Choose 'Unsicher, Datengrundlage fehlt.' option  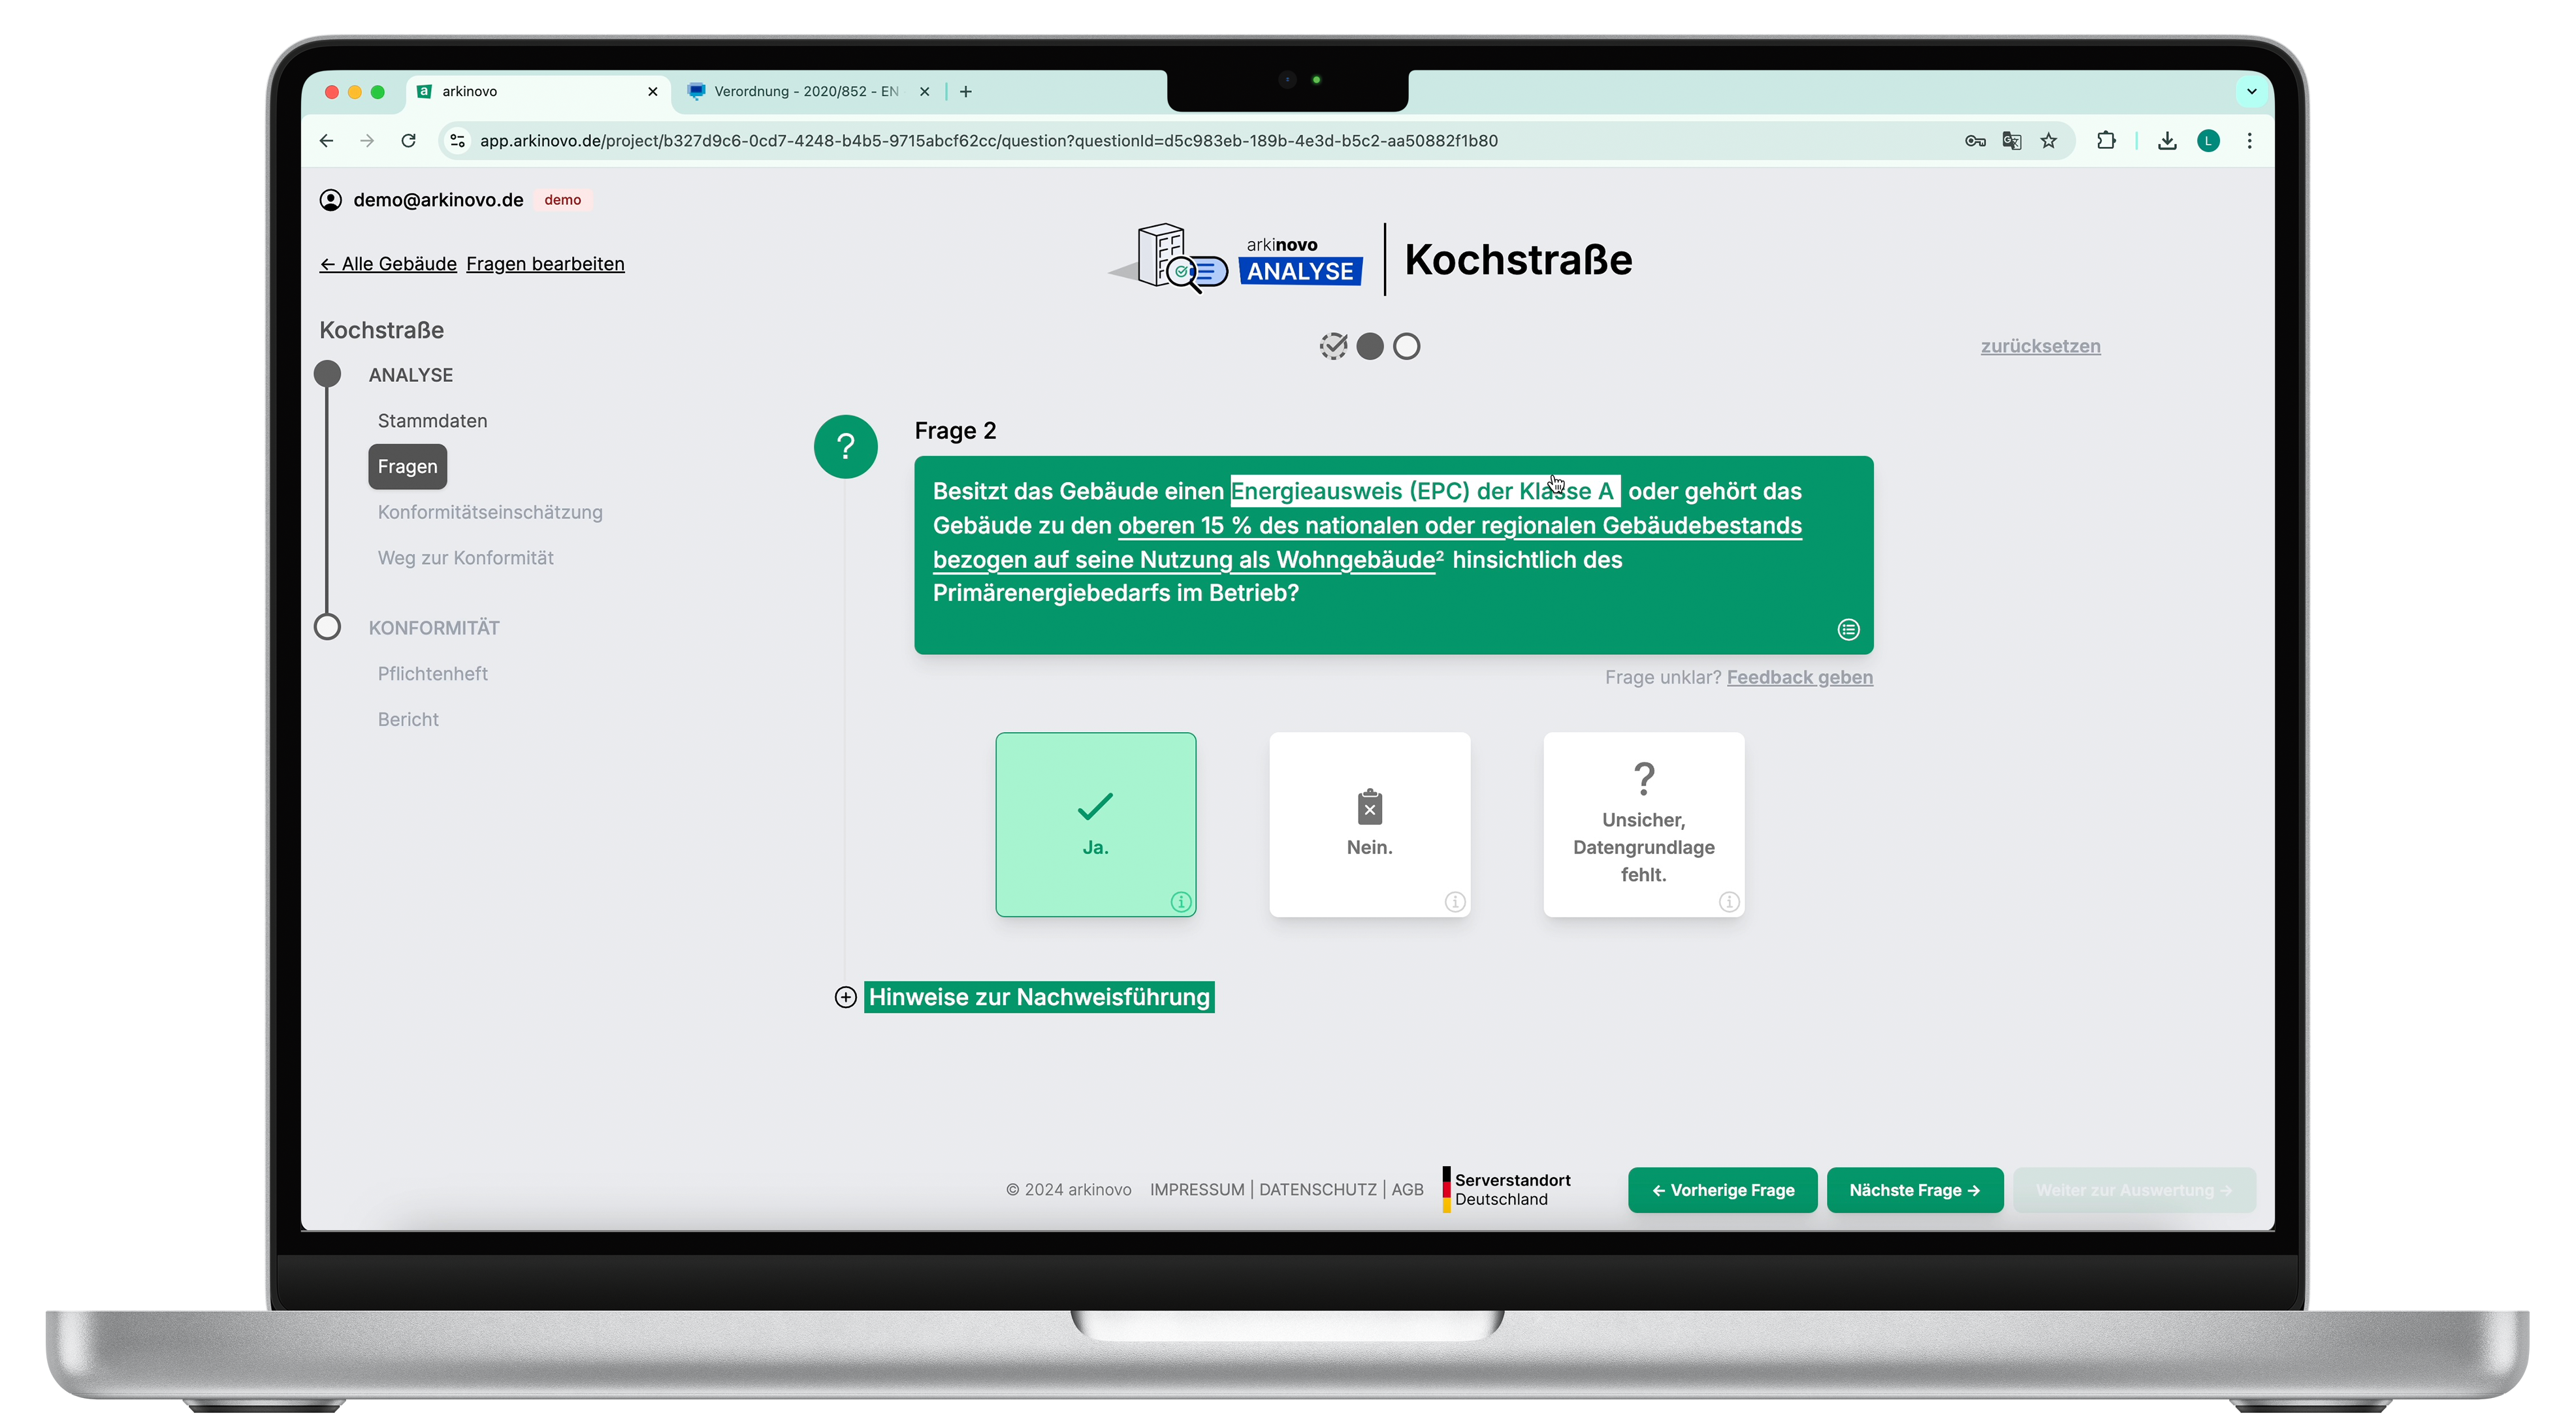(x=1643, y=824)
